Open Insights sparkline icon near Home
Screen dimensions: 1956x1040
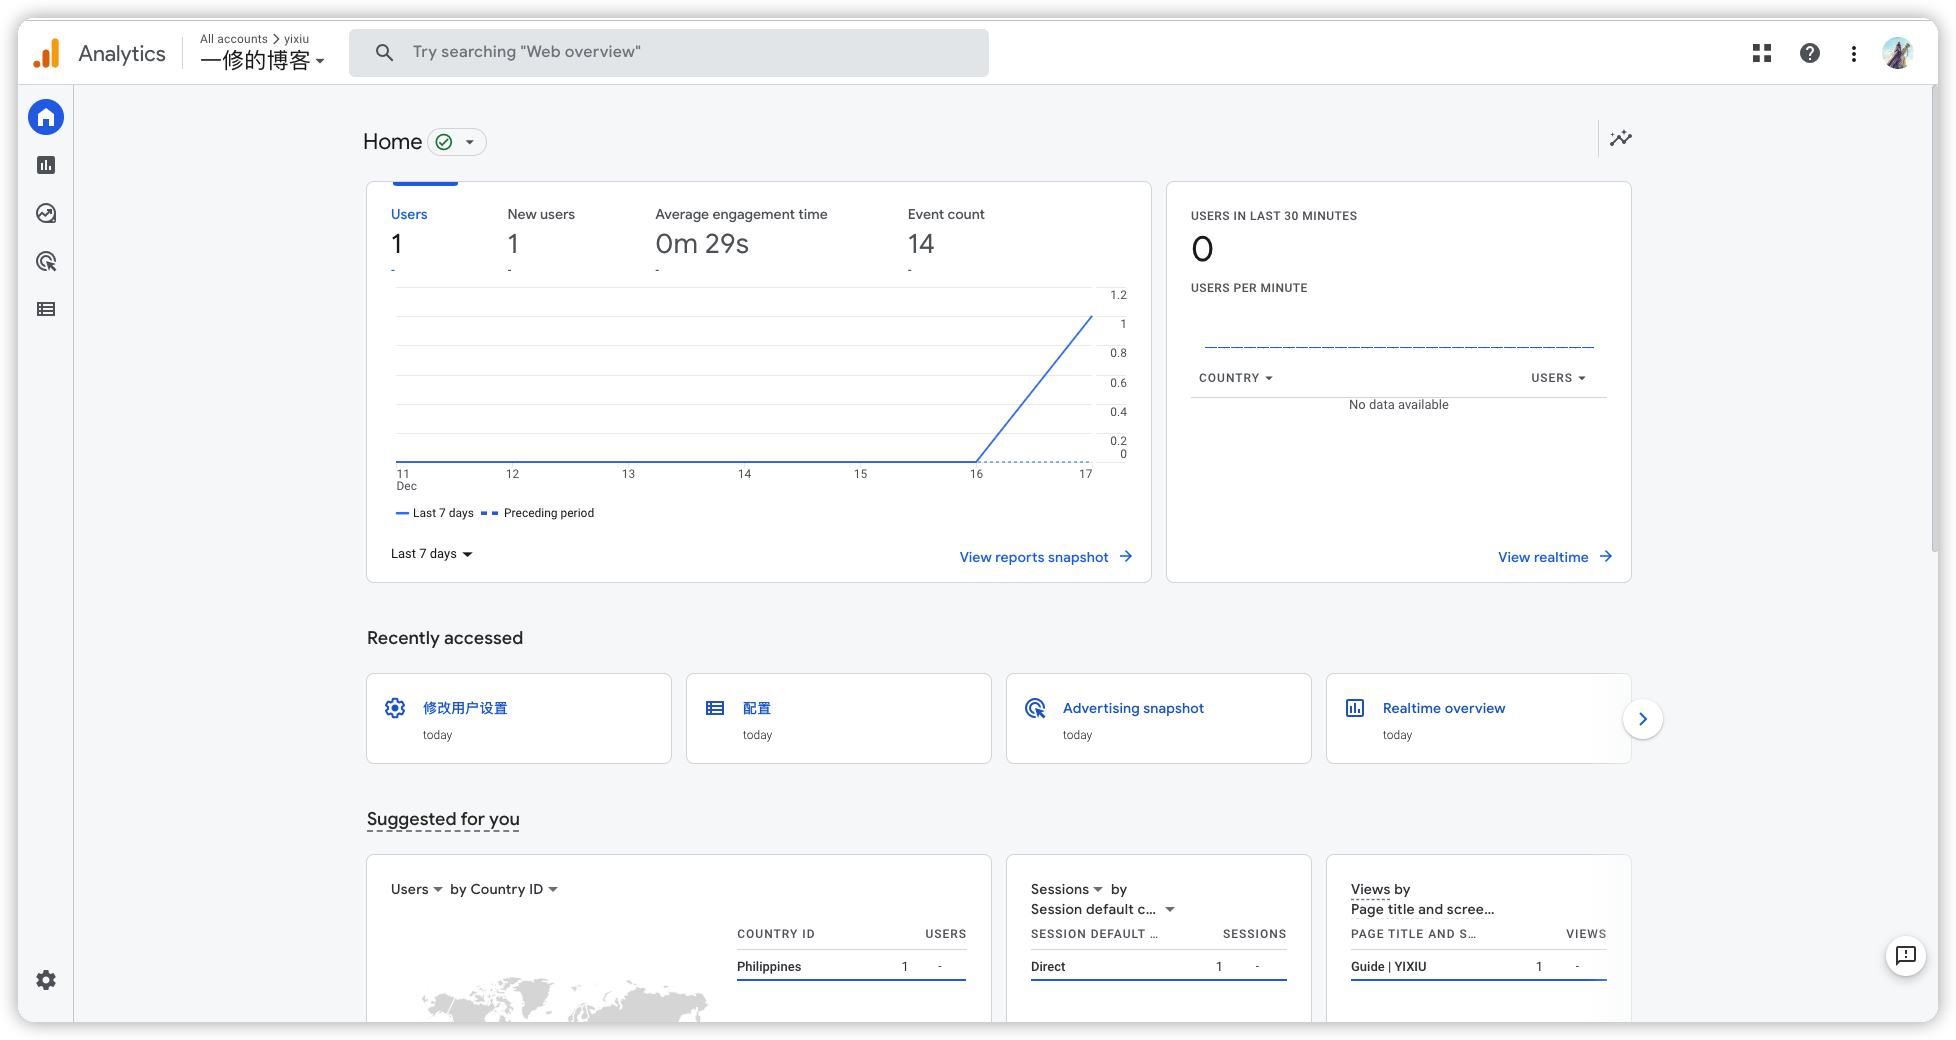tap(1621, 138)
